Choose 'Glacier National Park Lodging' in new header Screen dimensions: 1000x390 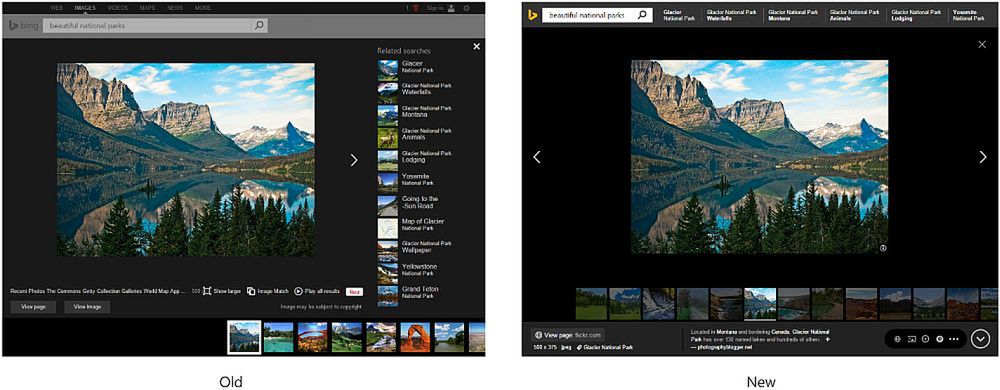(916, 15)
